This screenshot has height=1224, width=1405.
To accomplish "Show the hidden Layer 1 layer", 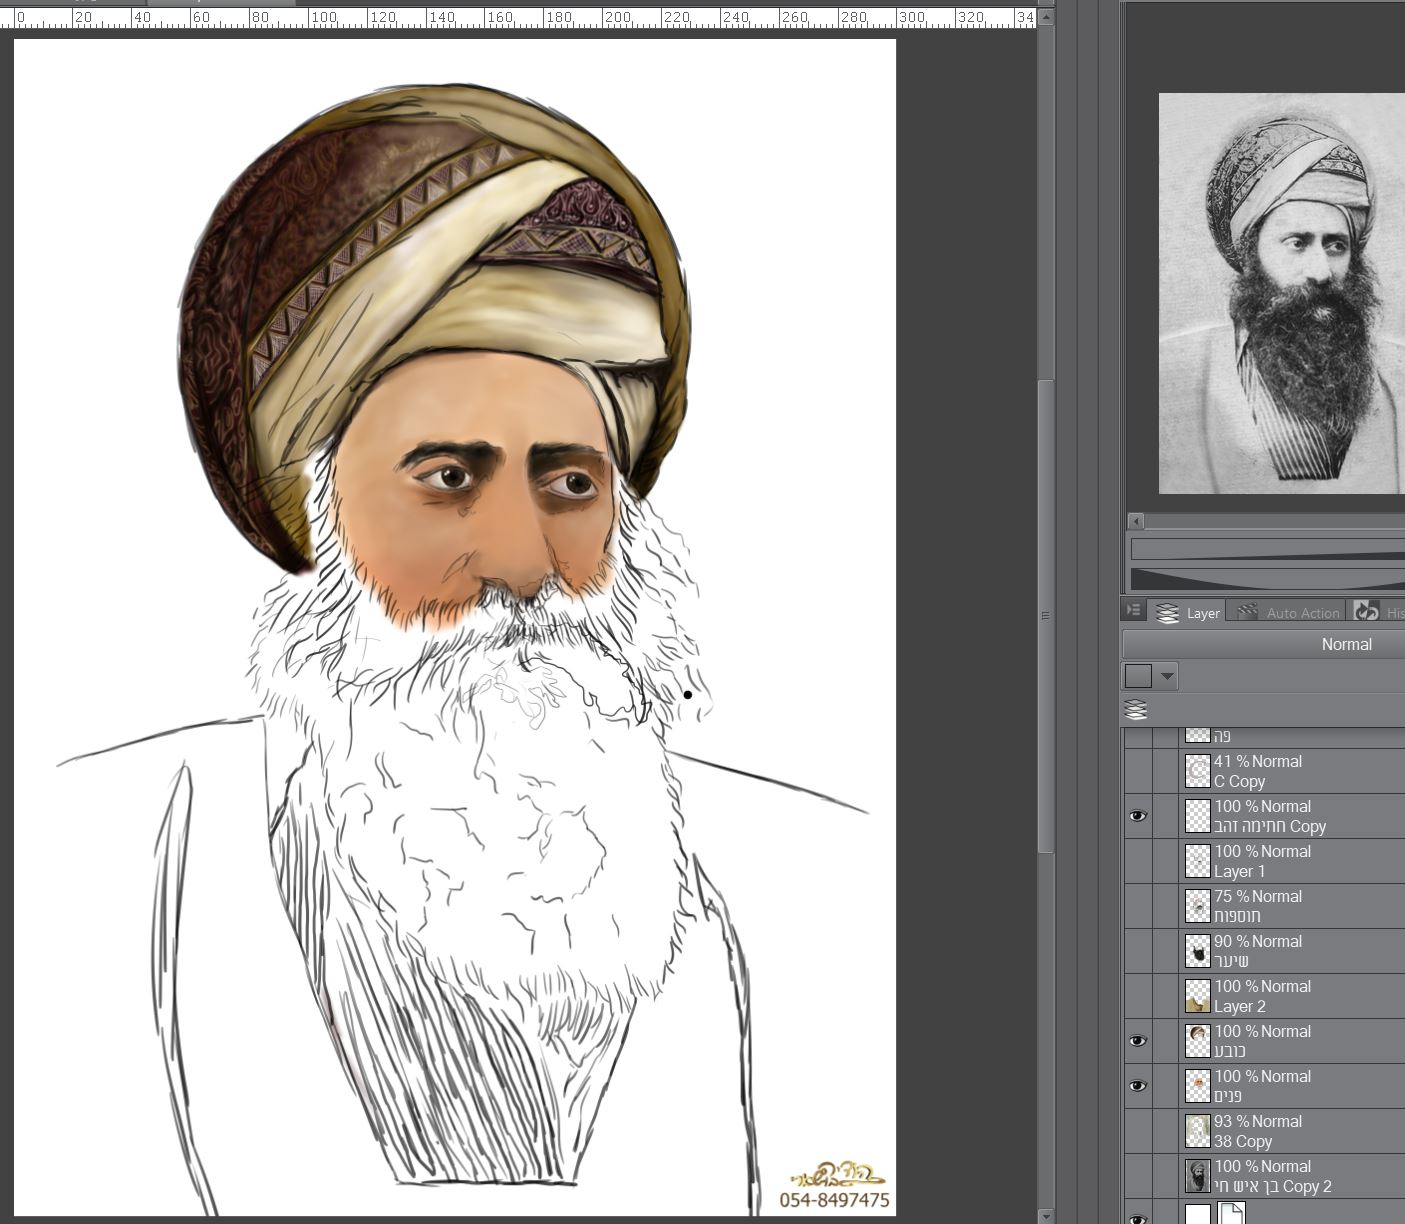I will 1138,861.
